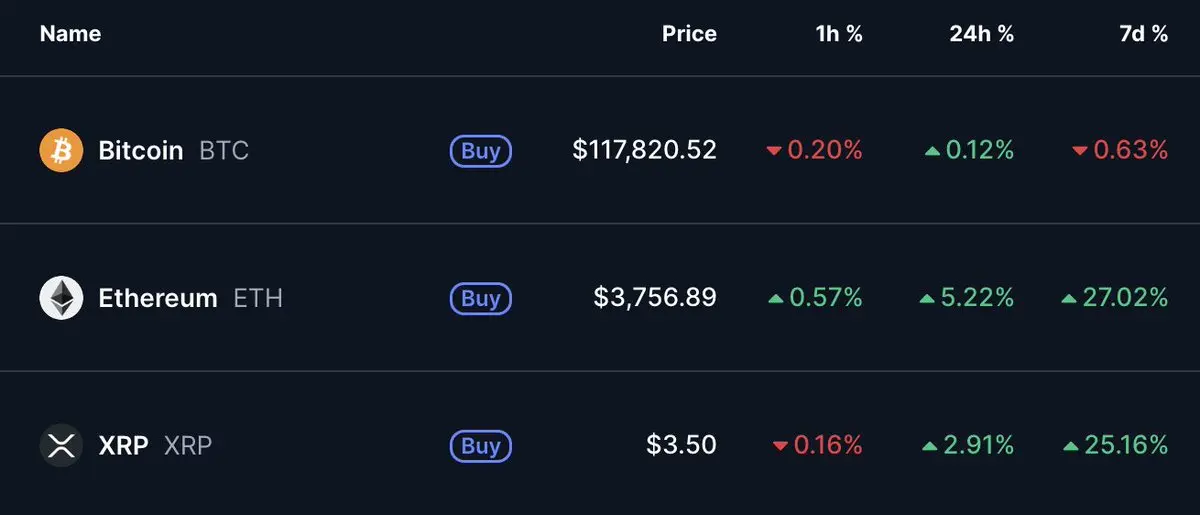Image resolution: width=1200 pixels, height=515 pixels.
Task: Click Bitcoin's red 1h down arrow
Action: [773, 151]
